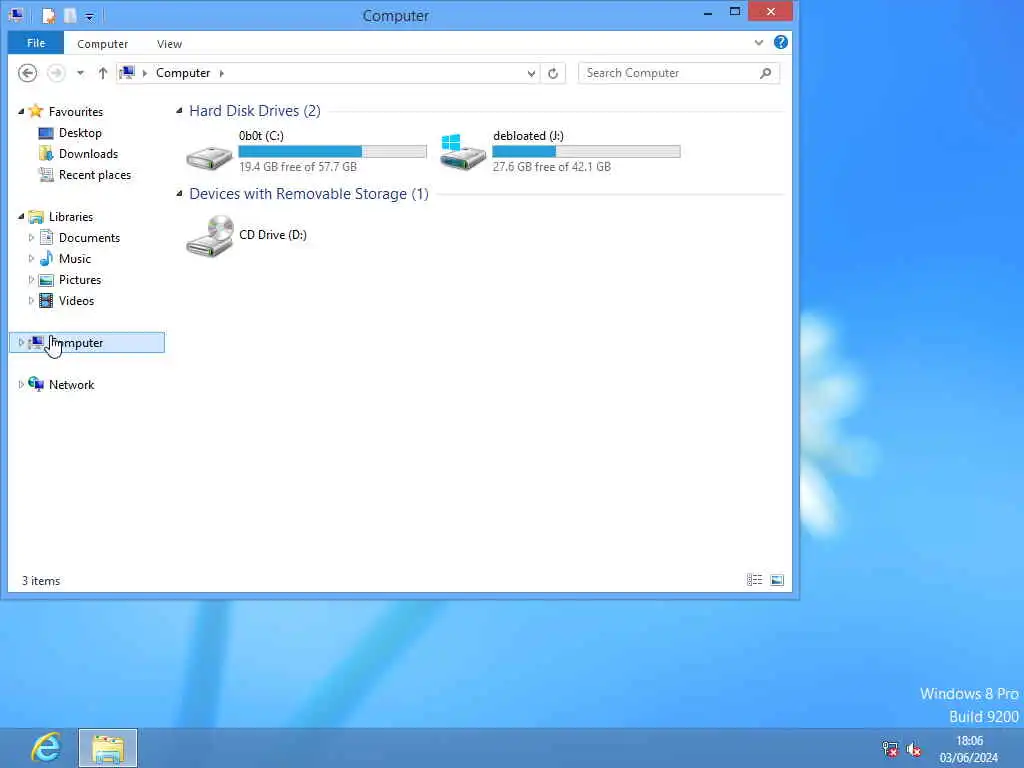Viewport: 1024px width, 768px height.
Task: Refresh the Computer view
Action: click(x=553, y=74)
